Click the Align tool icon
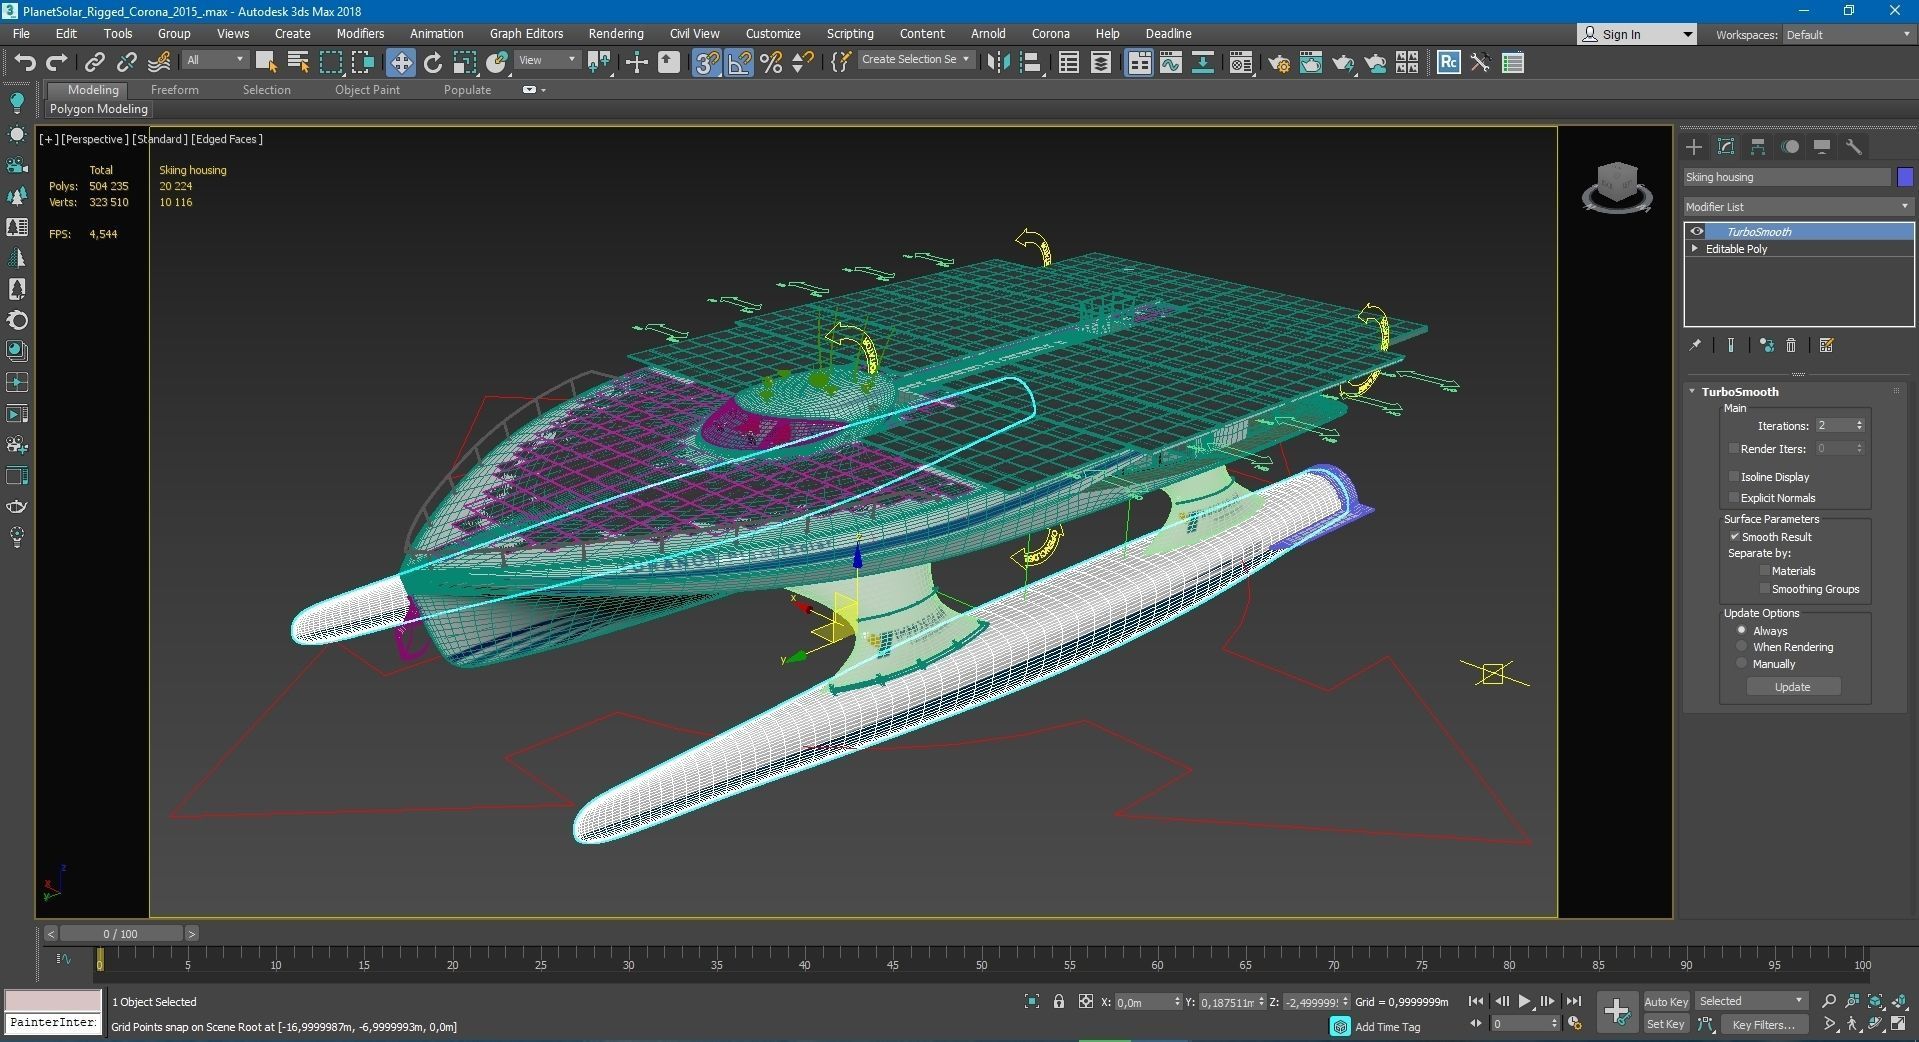This screenshot has width=1919, height=1042. pos(1030,63)
